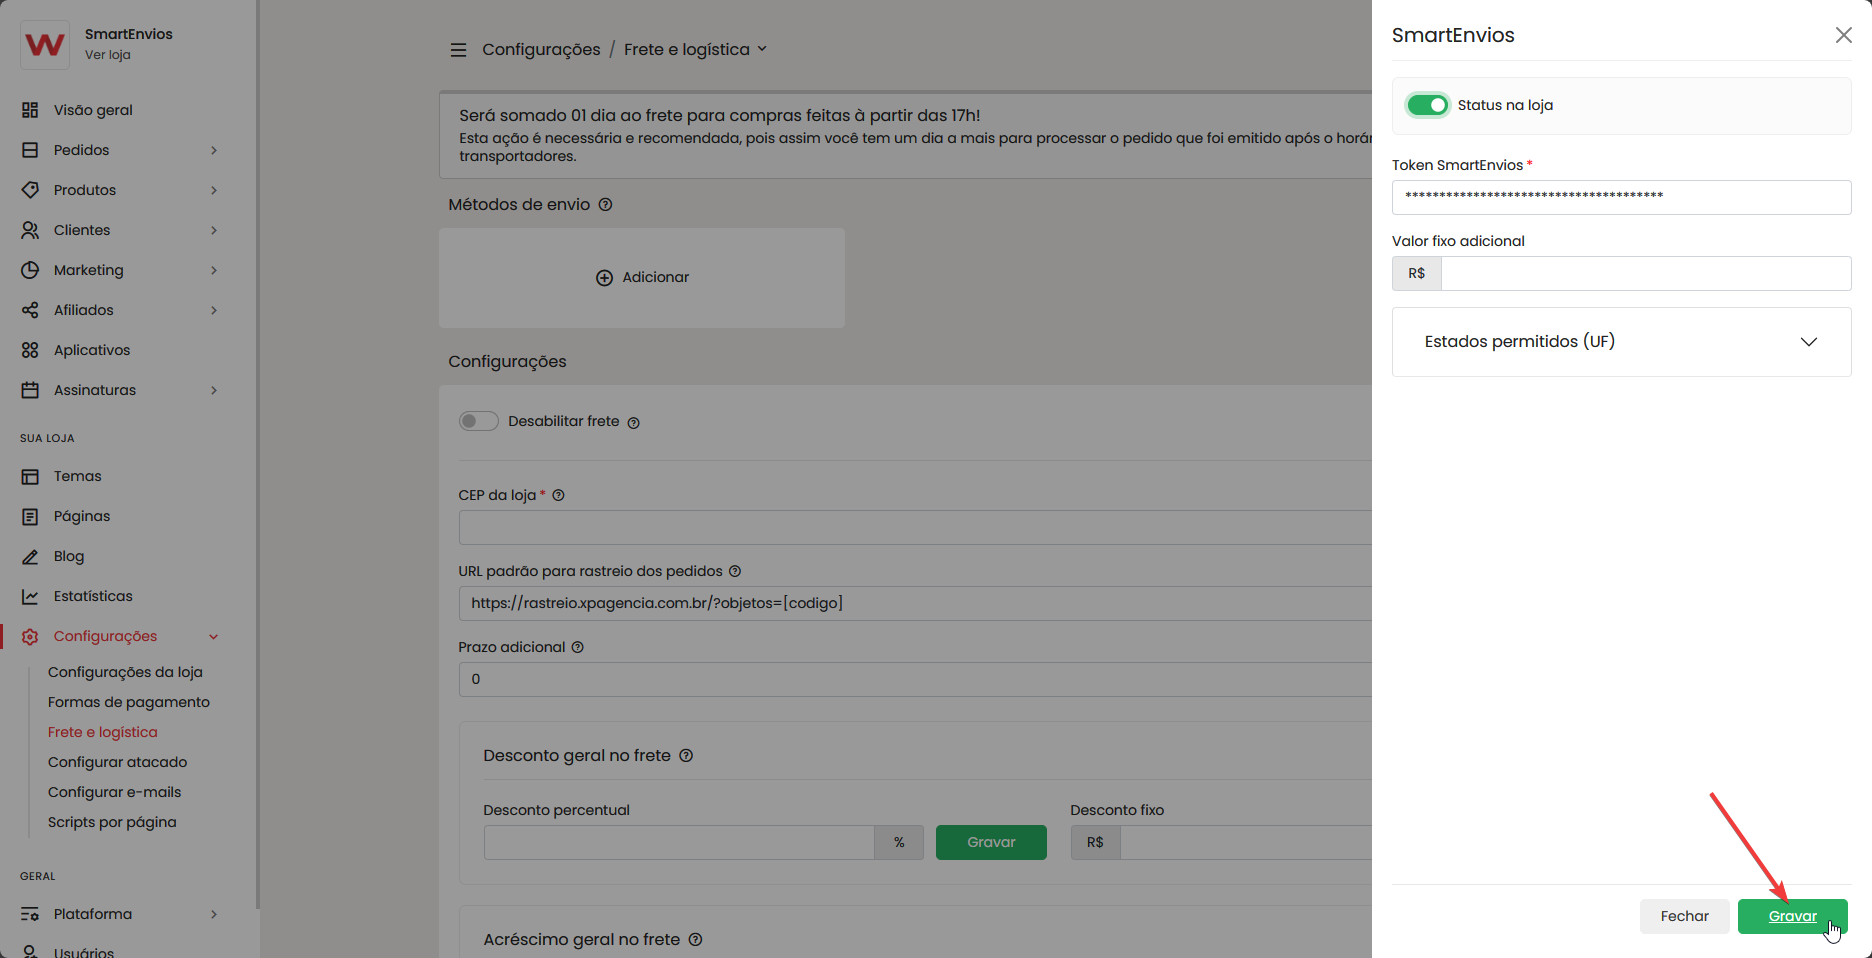
Task: Click the Aplicativos grid icon
Action: point(30,350)
